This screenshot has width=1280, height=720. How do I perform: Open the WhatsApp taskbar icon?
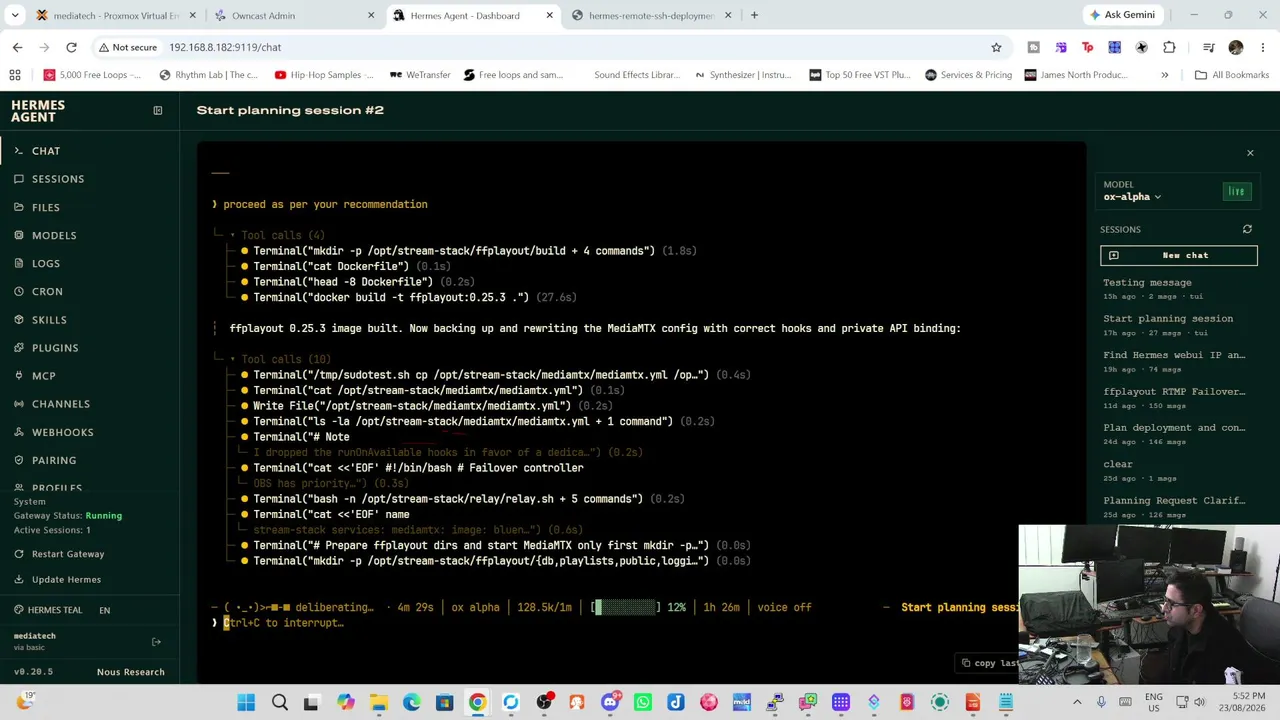point(642,703)
